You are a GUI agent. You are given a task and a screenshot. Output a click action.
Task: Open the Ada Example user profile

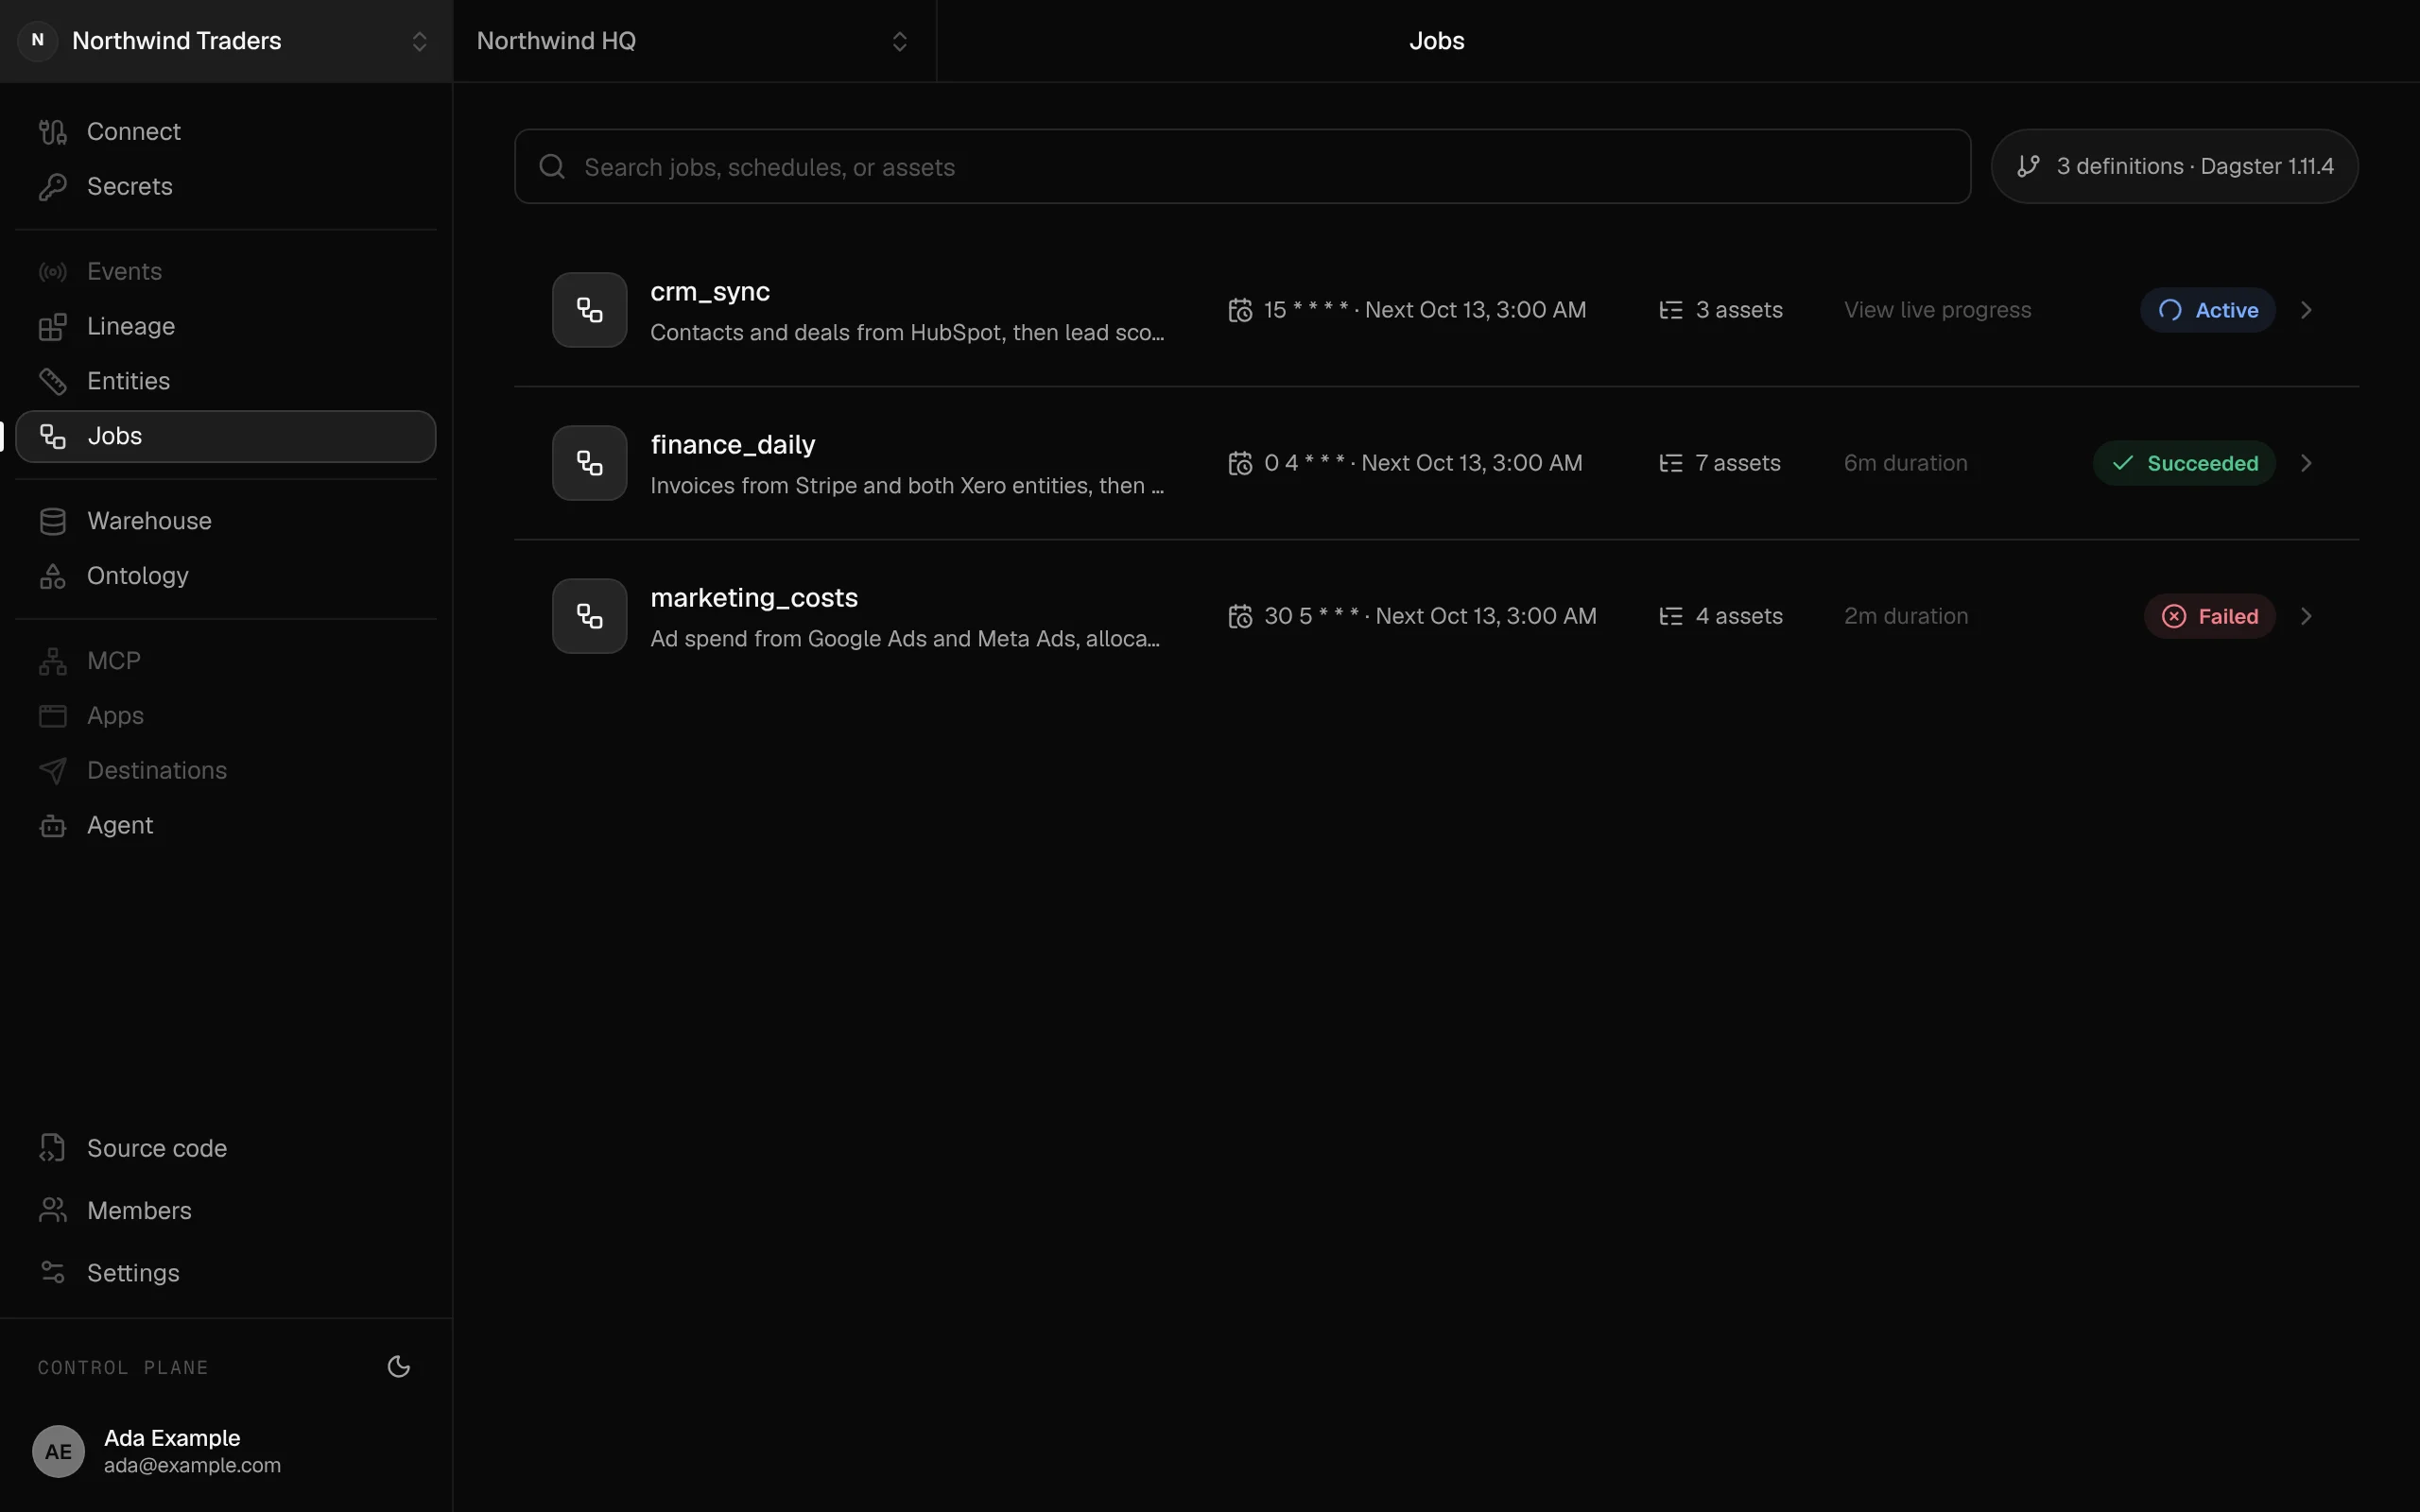pyautogui.click(x=226, y=1452)
